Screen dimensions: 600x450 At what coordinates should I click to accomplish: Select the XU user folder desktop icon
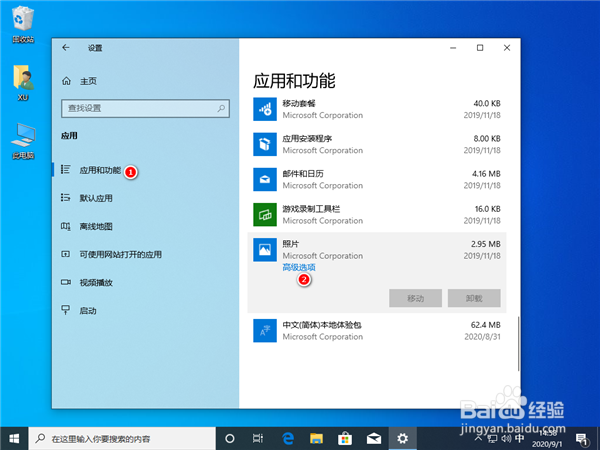[x=23, y=83]
